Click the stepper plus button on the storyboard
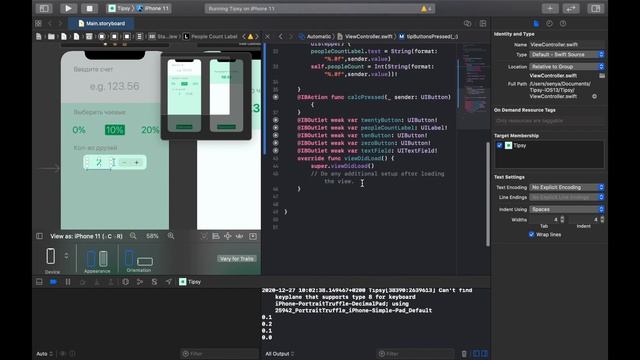 click(137, 162)
